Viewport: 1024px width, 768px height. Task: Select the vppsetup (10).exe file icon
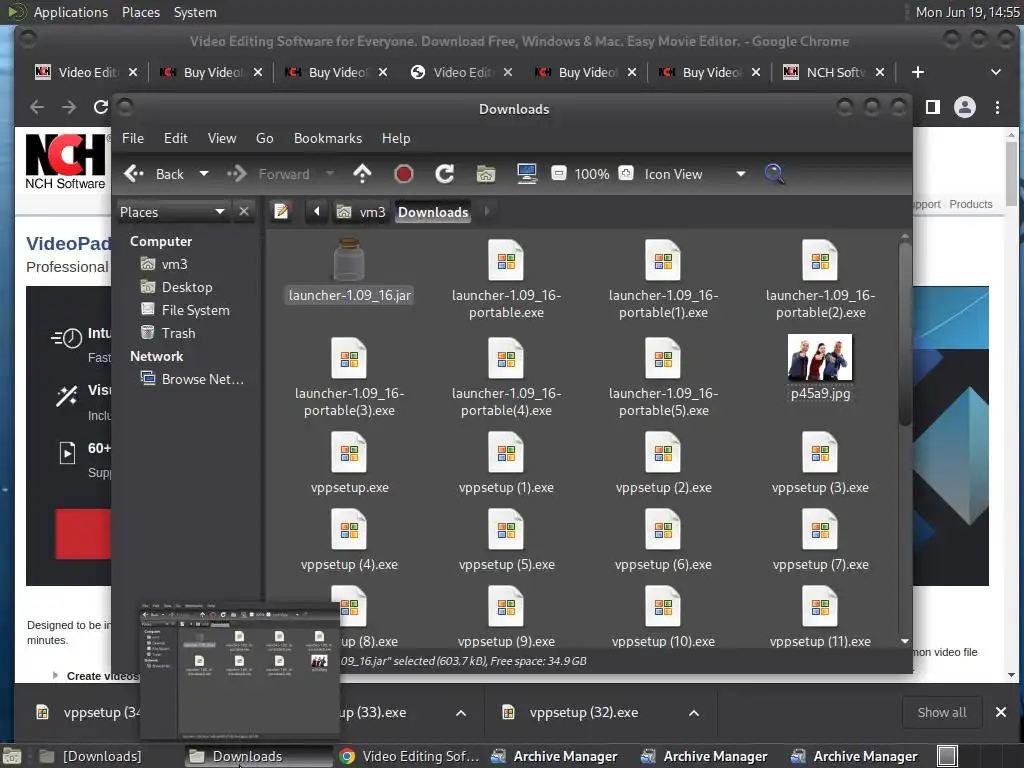pyautogui.click(x=663, y=606)
